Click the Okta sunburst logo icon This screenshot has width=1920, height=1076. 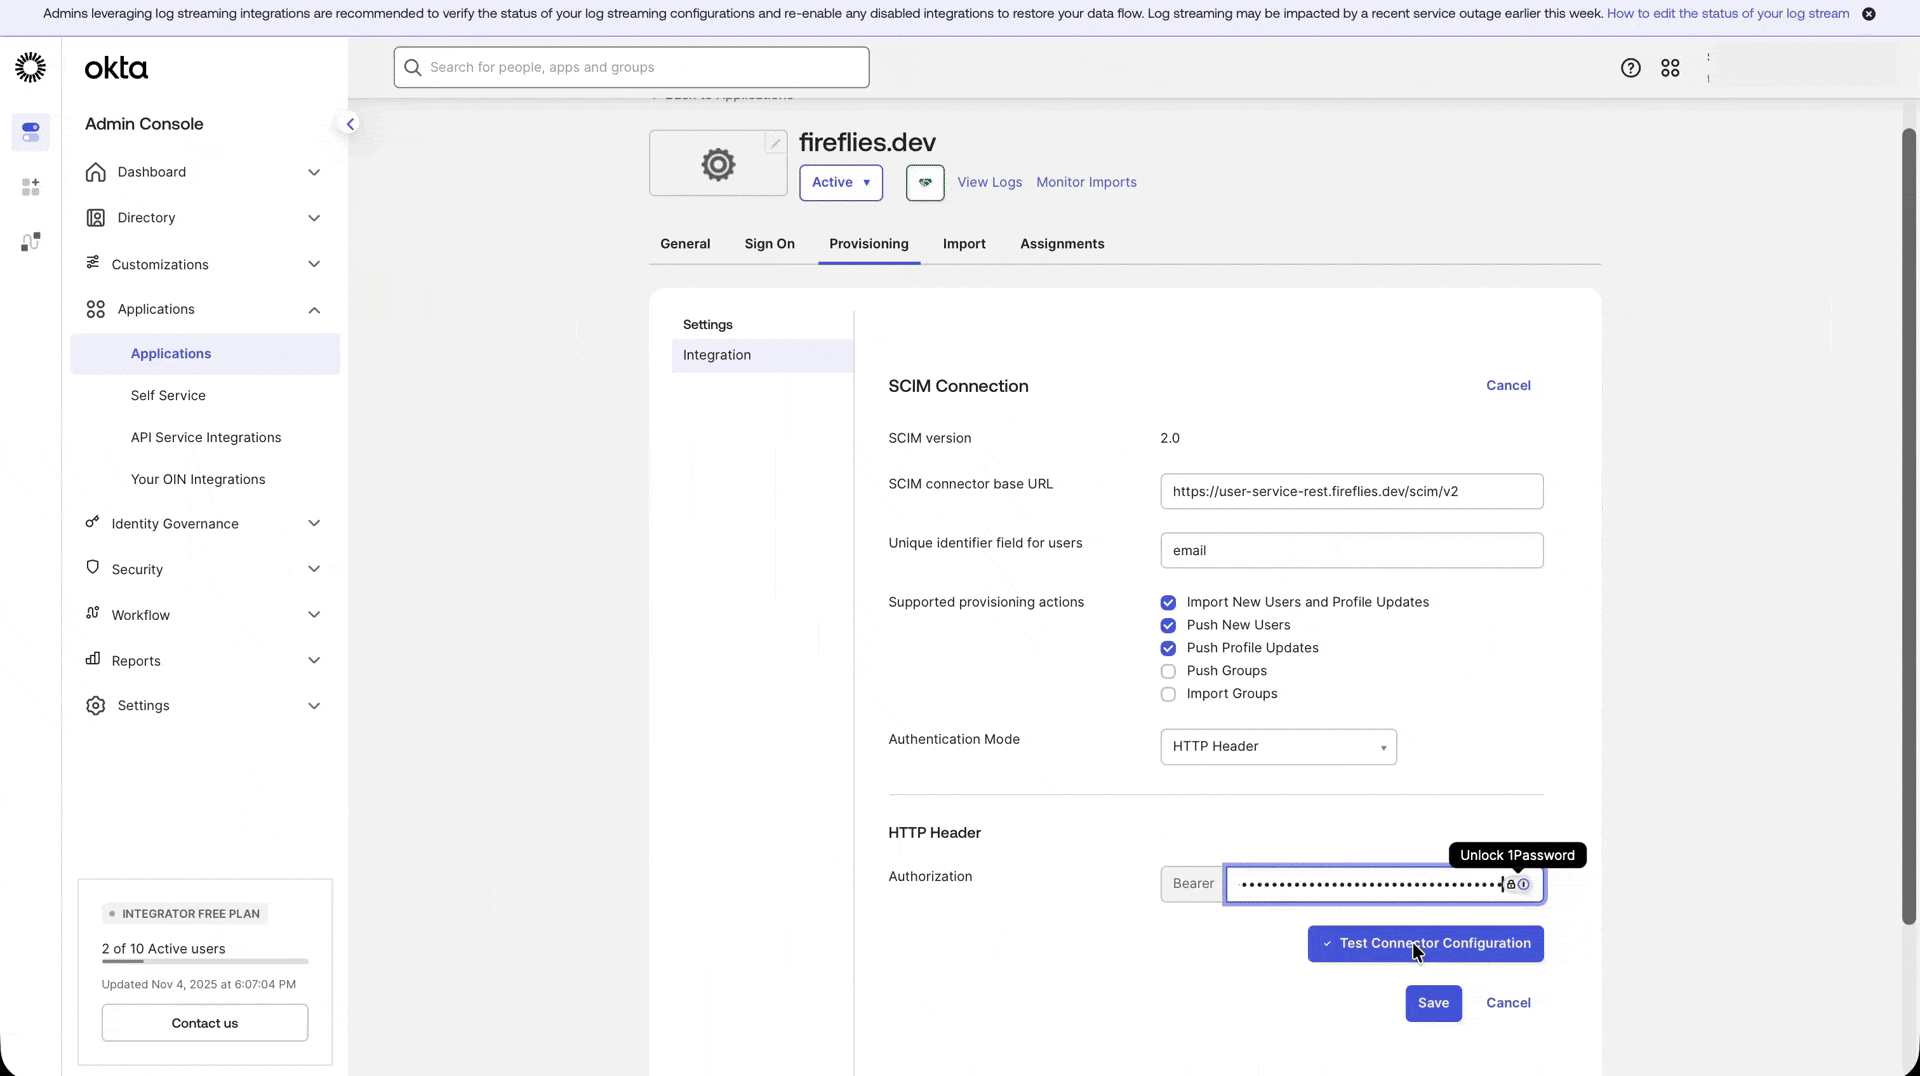click(x=30, y=67)
